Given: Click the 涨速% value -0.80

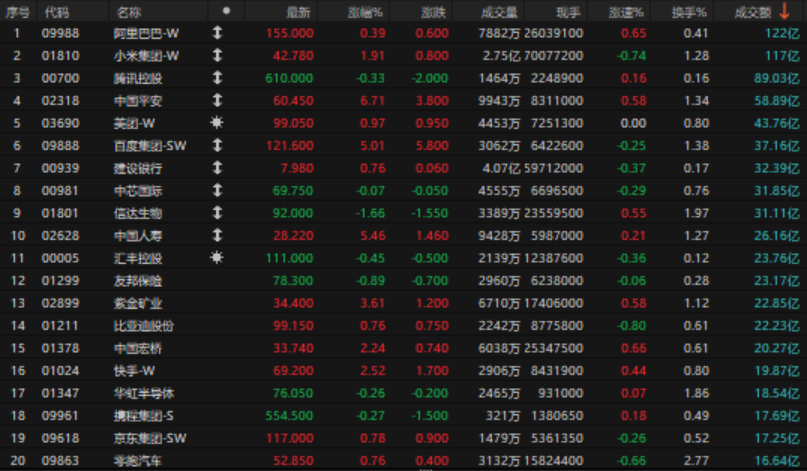Looking at the screenshot, I should [631, 326].
